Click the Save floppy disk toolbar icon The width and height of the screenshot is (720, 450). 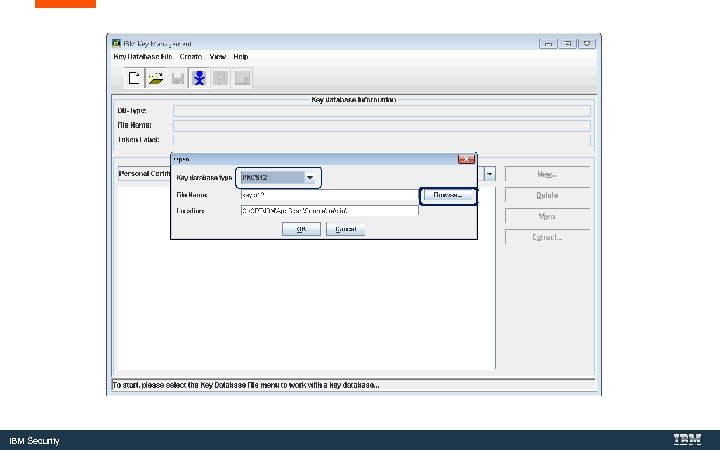(x=178, y=78)
